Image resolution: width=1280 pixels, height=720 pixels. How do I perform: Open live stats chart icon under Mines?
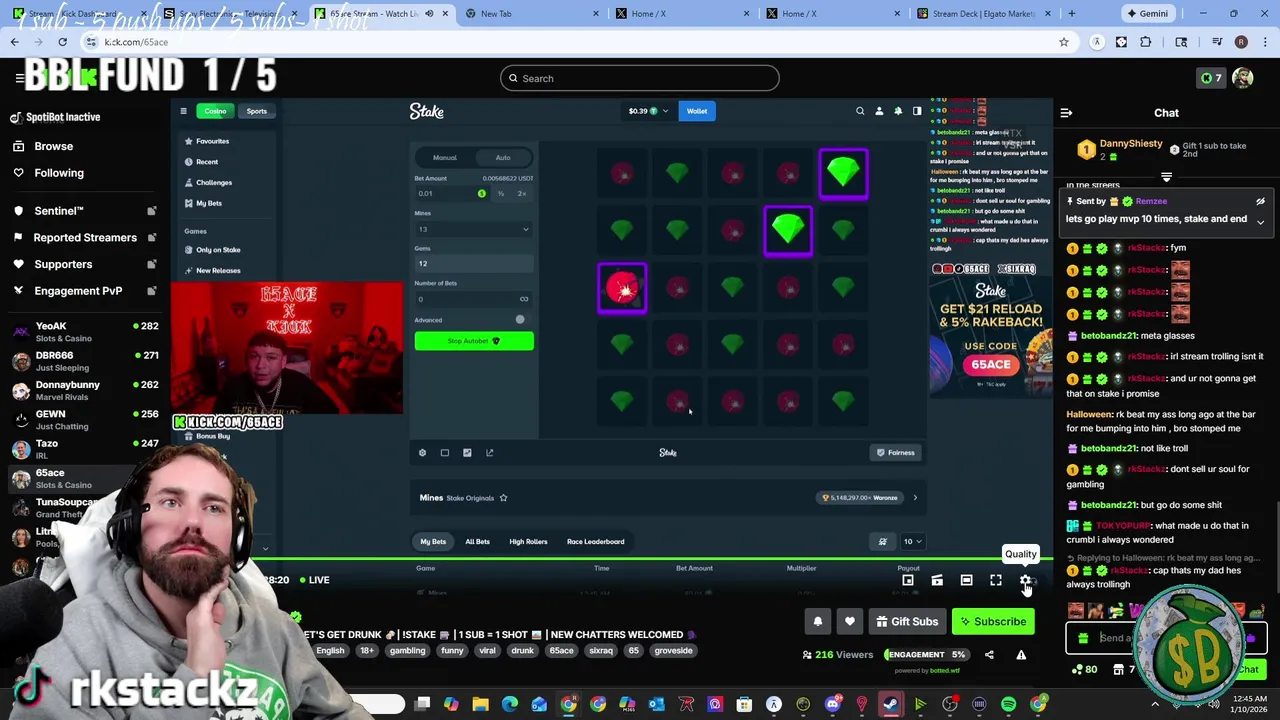click(x=467, y=453)
